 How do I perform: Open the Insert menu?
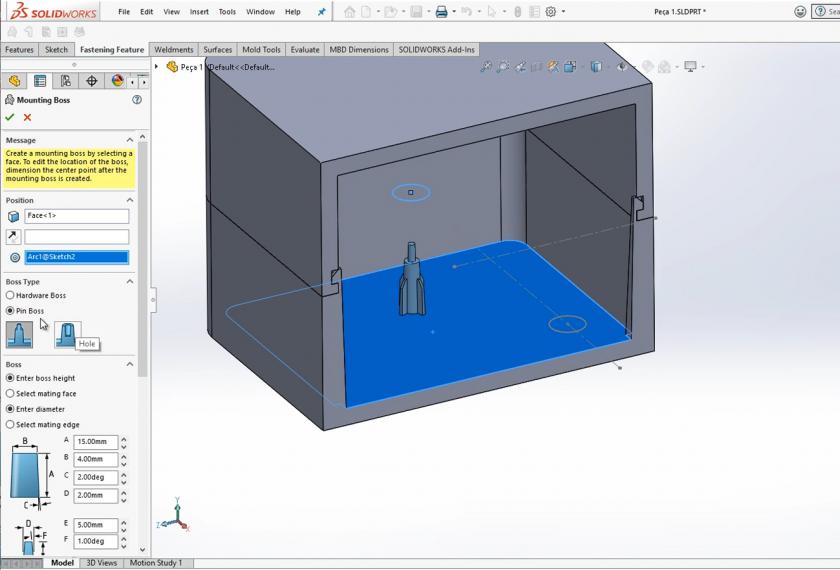[x=199, y=12]
